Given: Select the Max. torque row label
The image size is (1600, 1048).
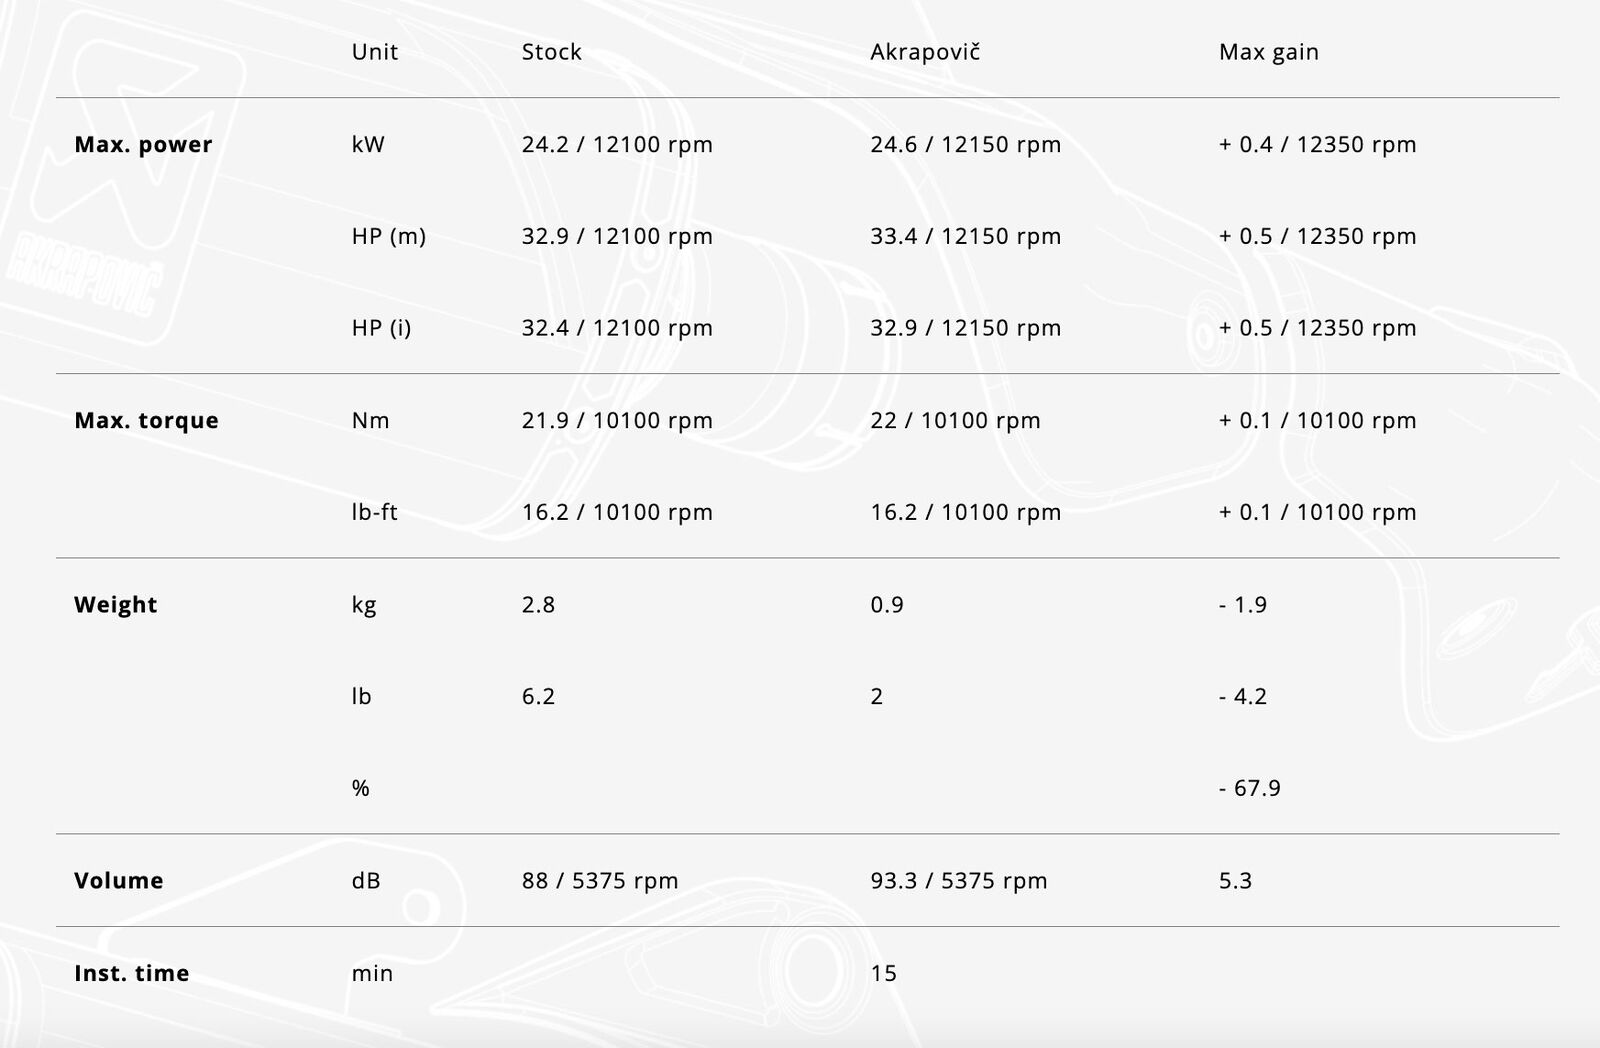Looking at the screenshot, I should [x=146, y=421].
